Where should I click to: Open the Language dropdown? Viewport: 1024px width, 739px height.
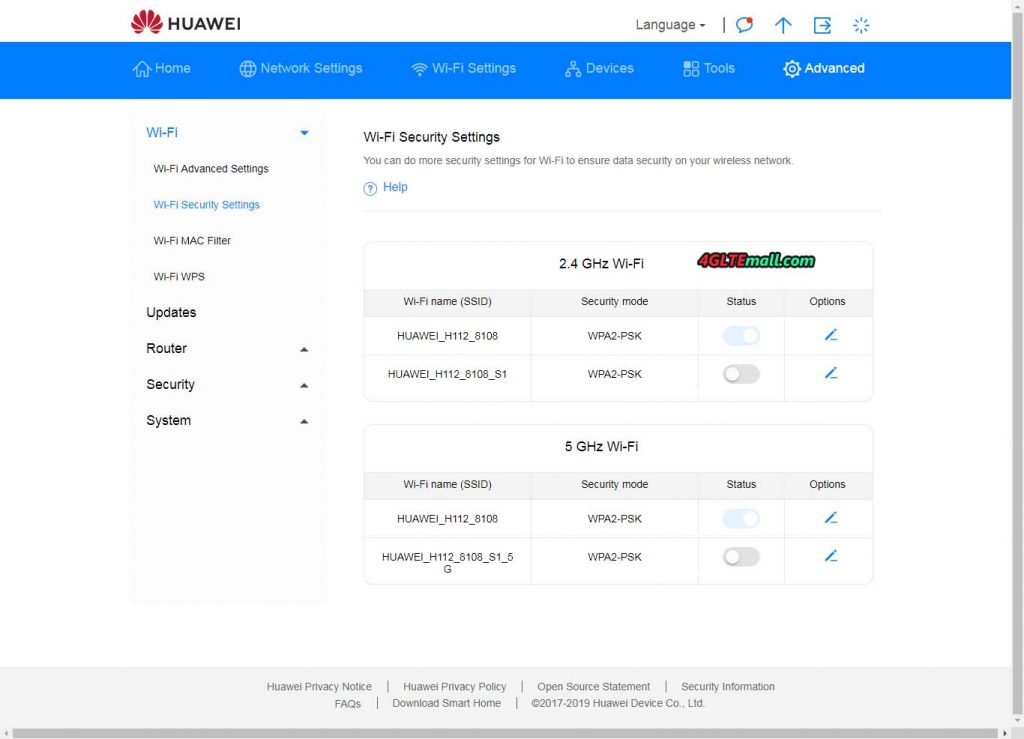tap(668, 24)
